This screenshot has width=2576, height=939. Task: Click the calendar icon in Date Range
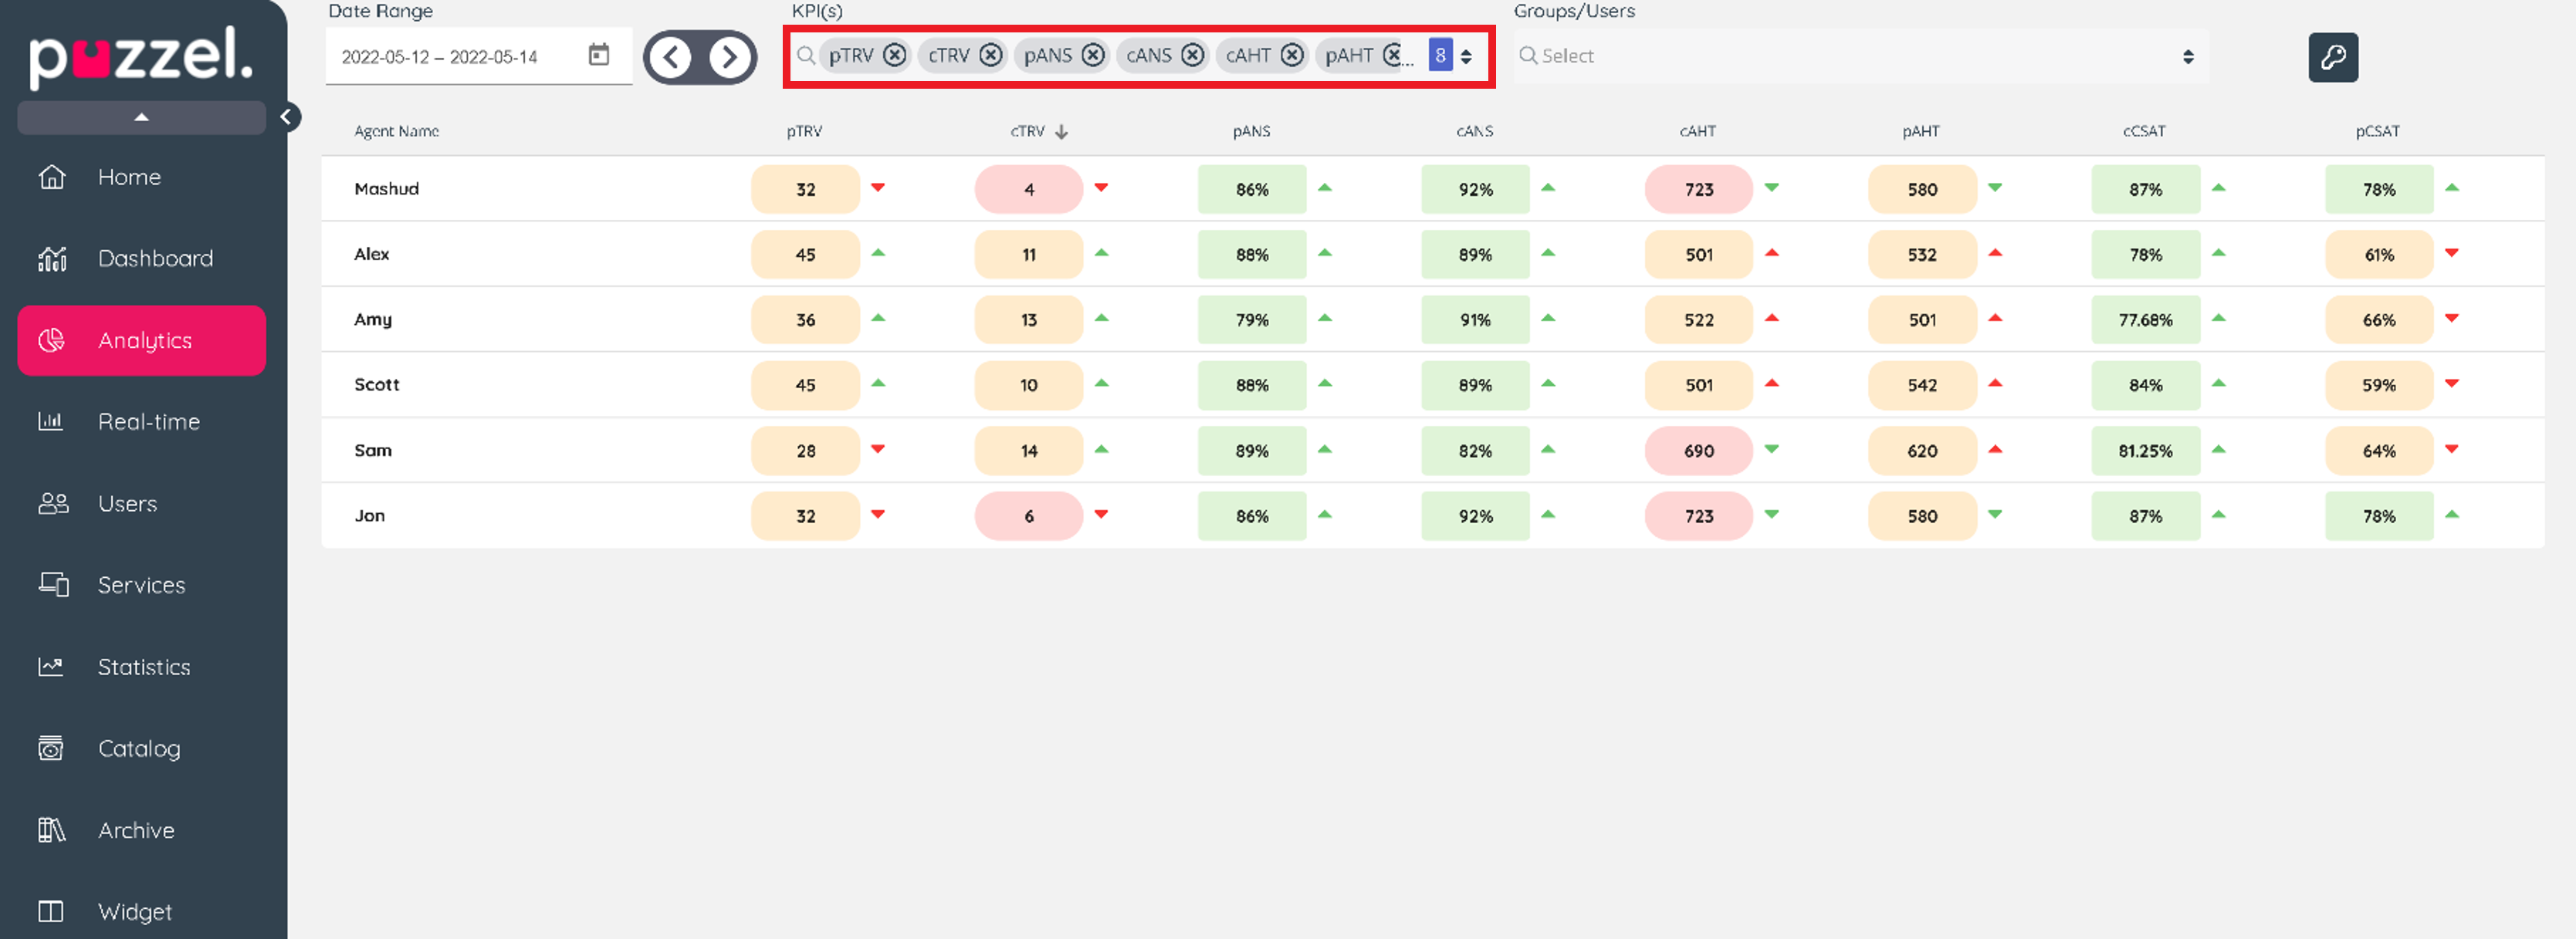[598, 55]
